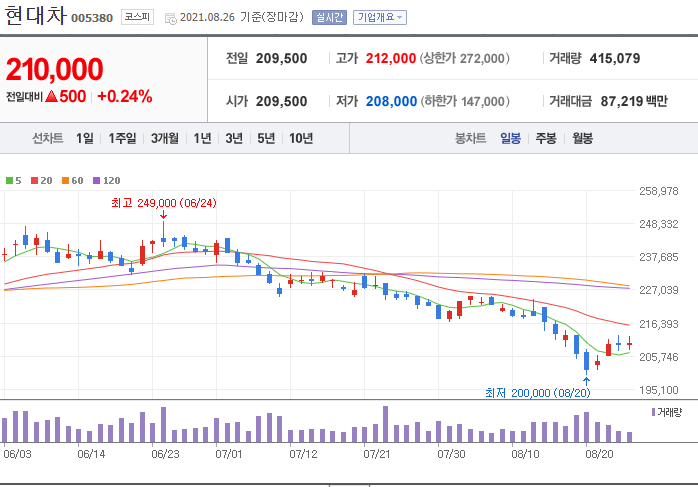Click the calendar icon before 2021.08.26
The image size is (698, 487).
coord(170,19)
